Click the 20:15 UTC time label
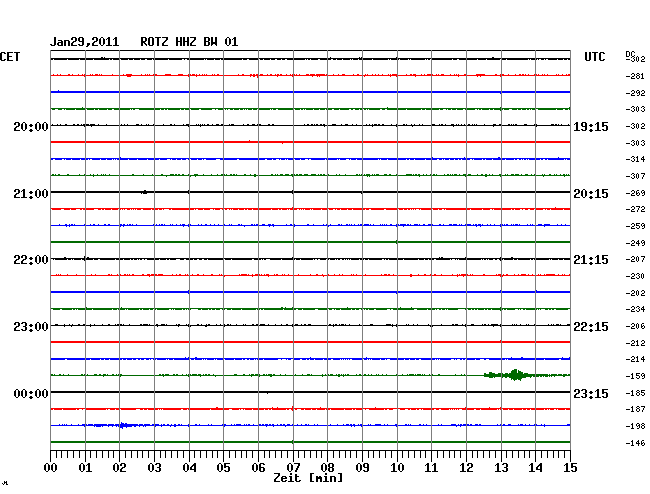The image size is (650, 494). point(591,194)
